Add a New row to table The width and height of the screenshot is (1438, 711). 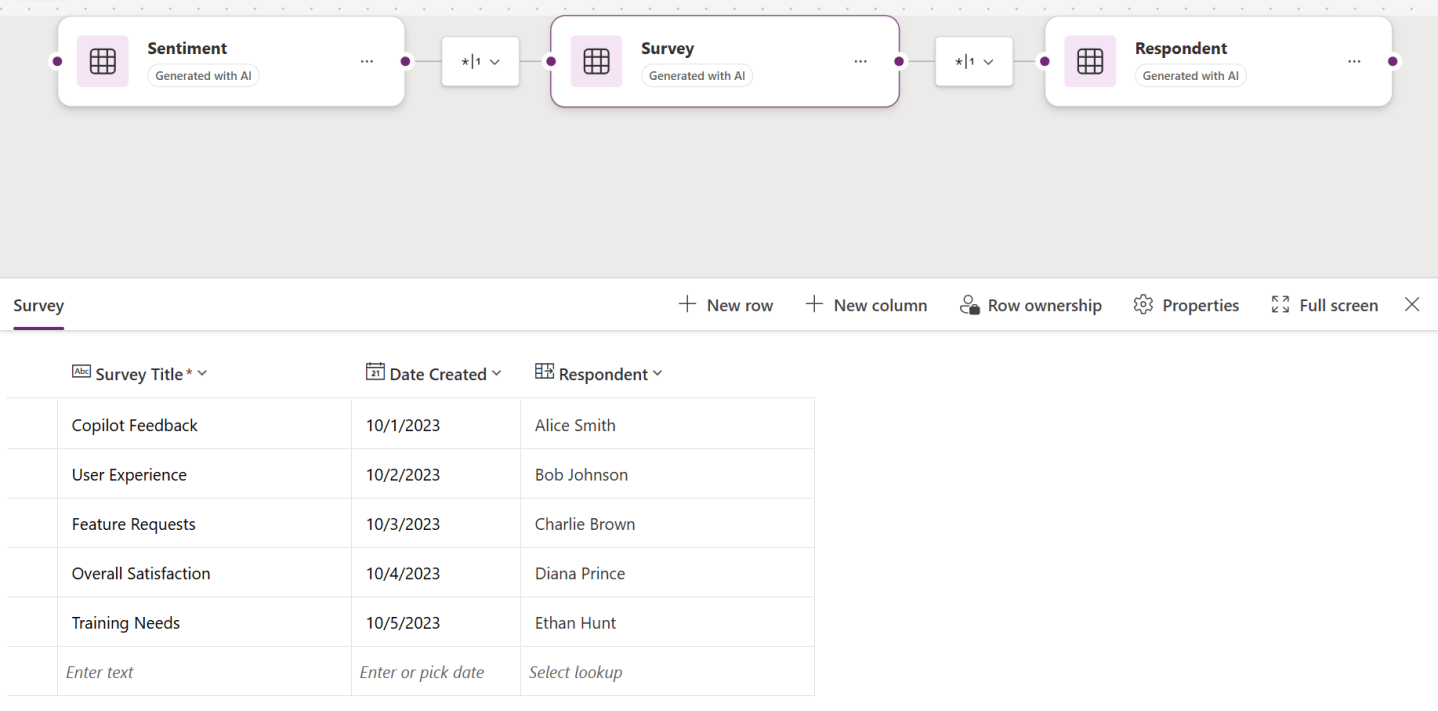tap(726, 305)
